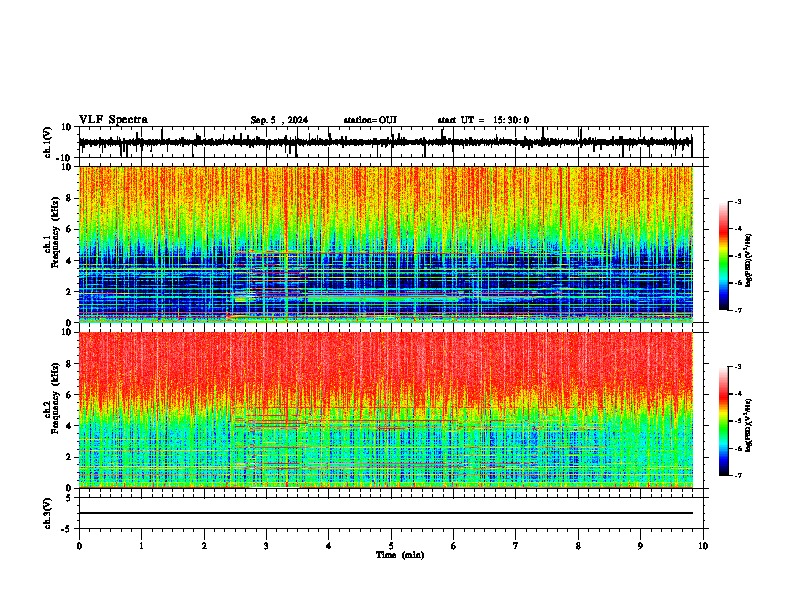The image size is (792, 612).
Task: Click the ch.1 voltage waveform trace
Action: [385, 142]
